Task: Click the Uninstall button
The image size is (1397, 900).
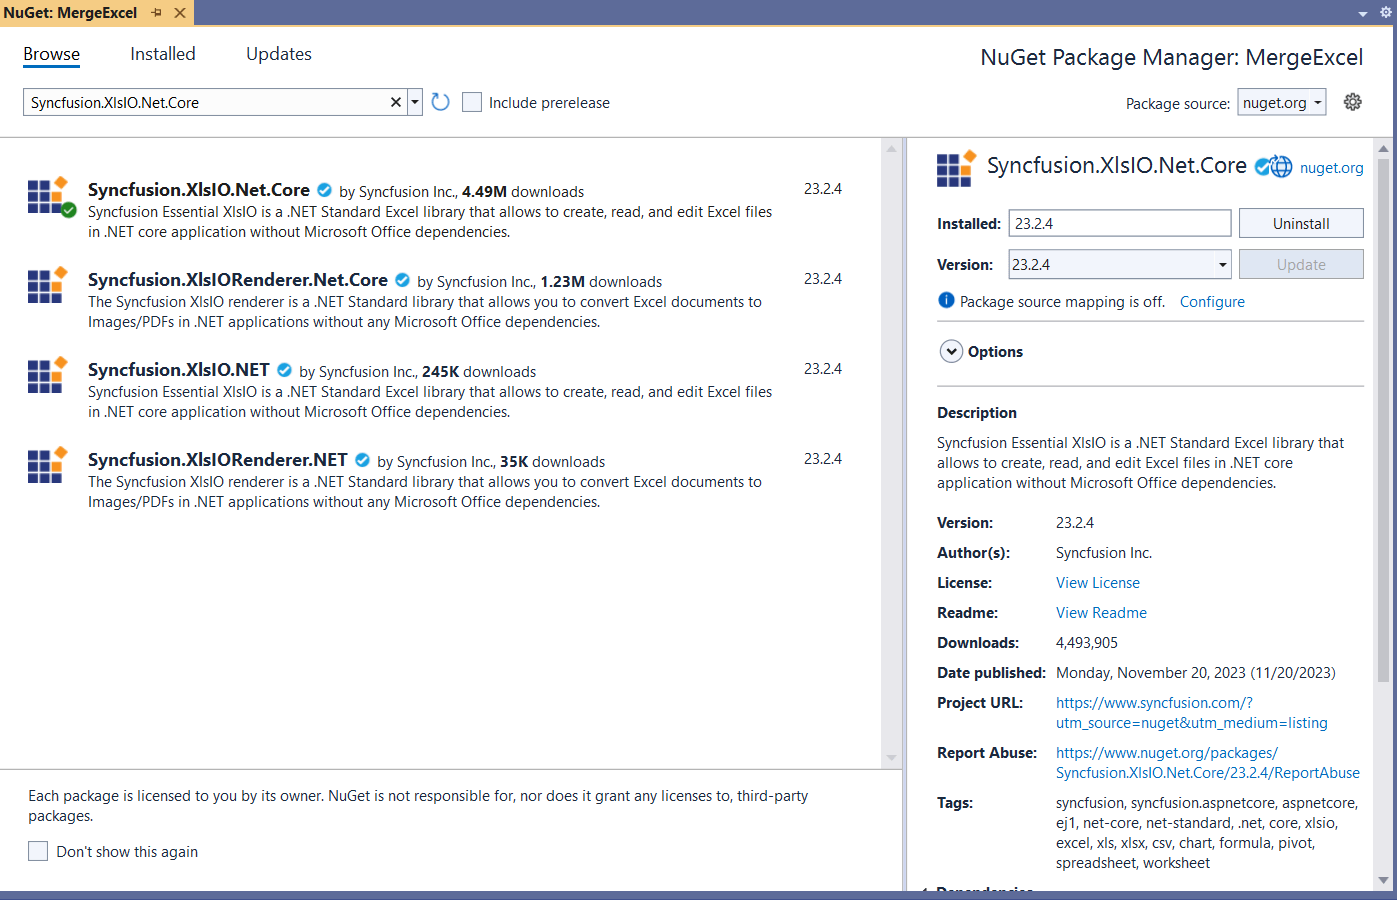Action: click(1300, 224)
